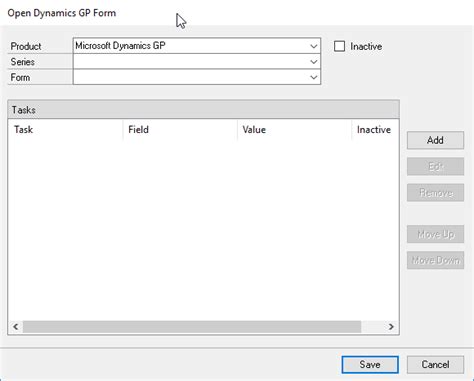Sort by the Task column header

pyautogui.click(x=66, y=129)
